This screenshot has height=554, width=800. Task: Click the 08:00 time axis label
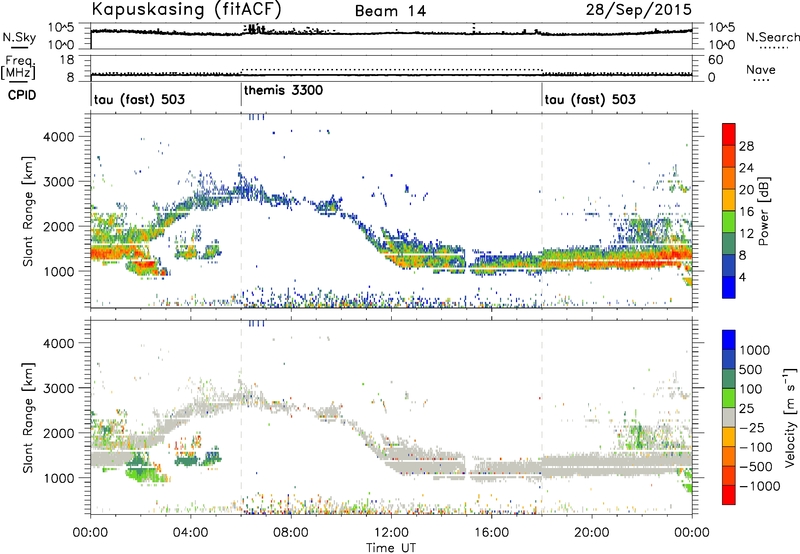pos(291,533)
